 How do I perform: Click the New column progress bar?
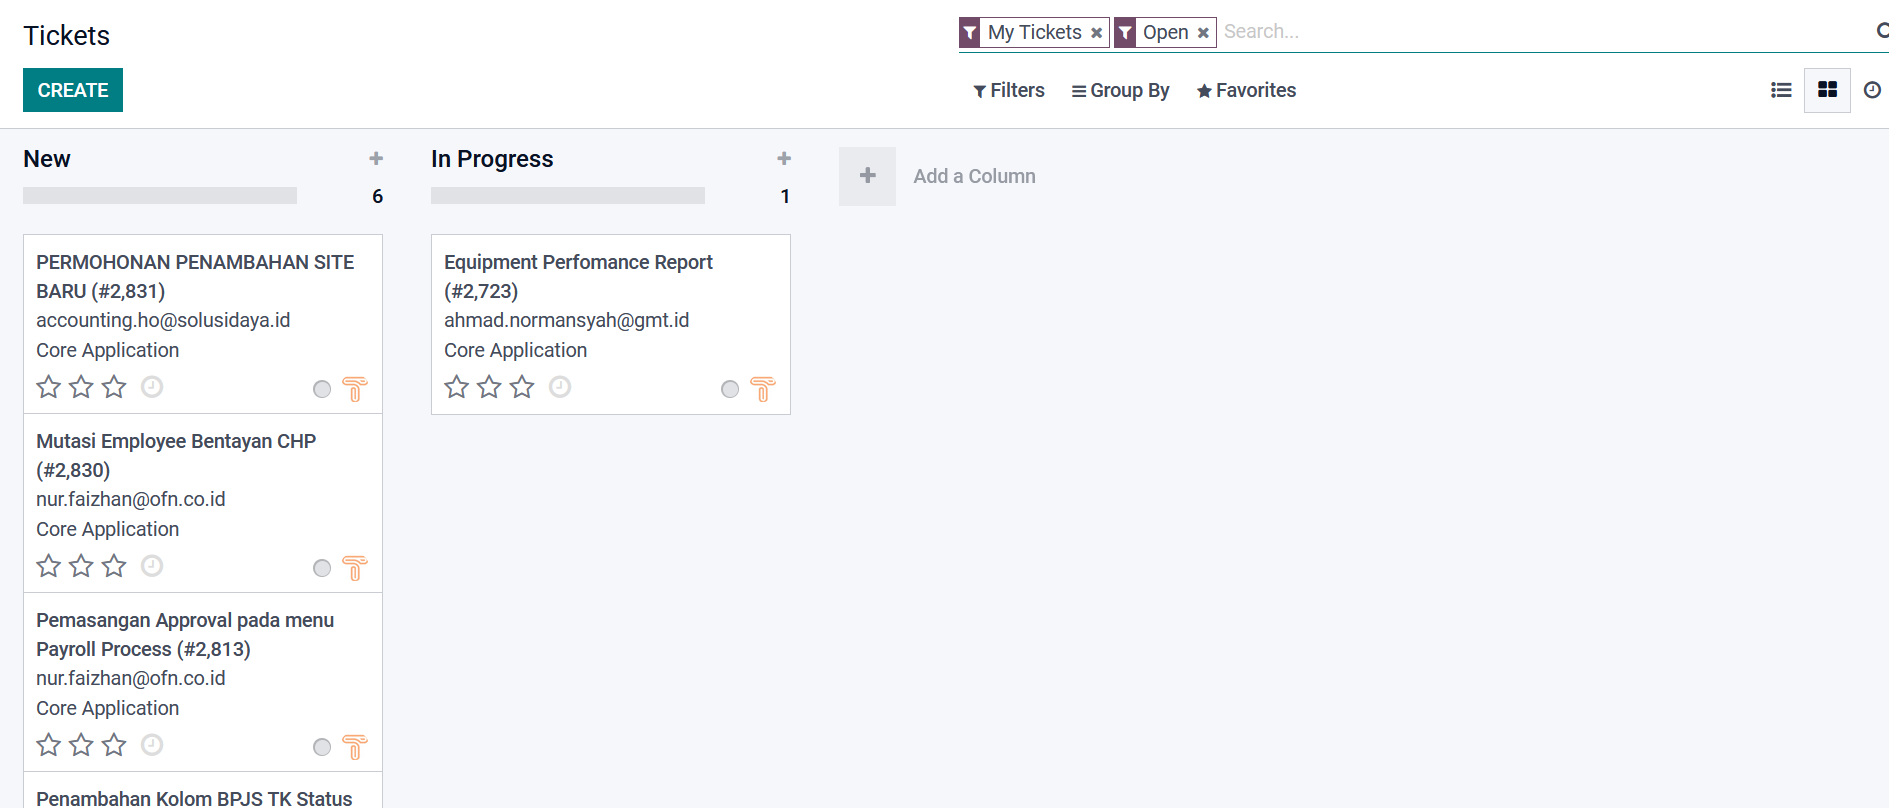pyautogui.click(x=160, y=196)
